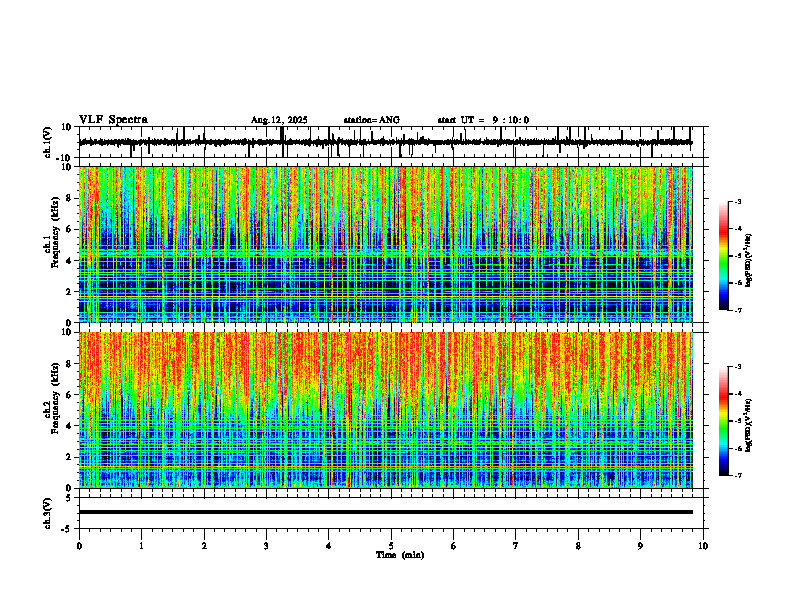This screenshot has height=612, width=792.
Task: Click the "6" kHz tick on ch.1 frequency axis
Action: tap(70, 229)
